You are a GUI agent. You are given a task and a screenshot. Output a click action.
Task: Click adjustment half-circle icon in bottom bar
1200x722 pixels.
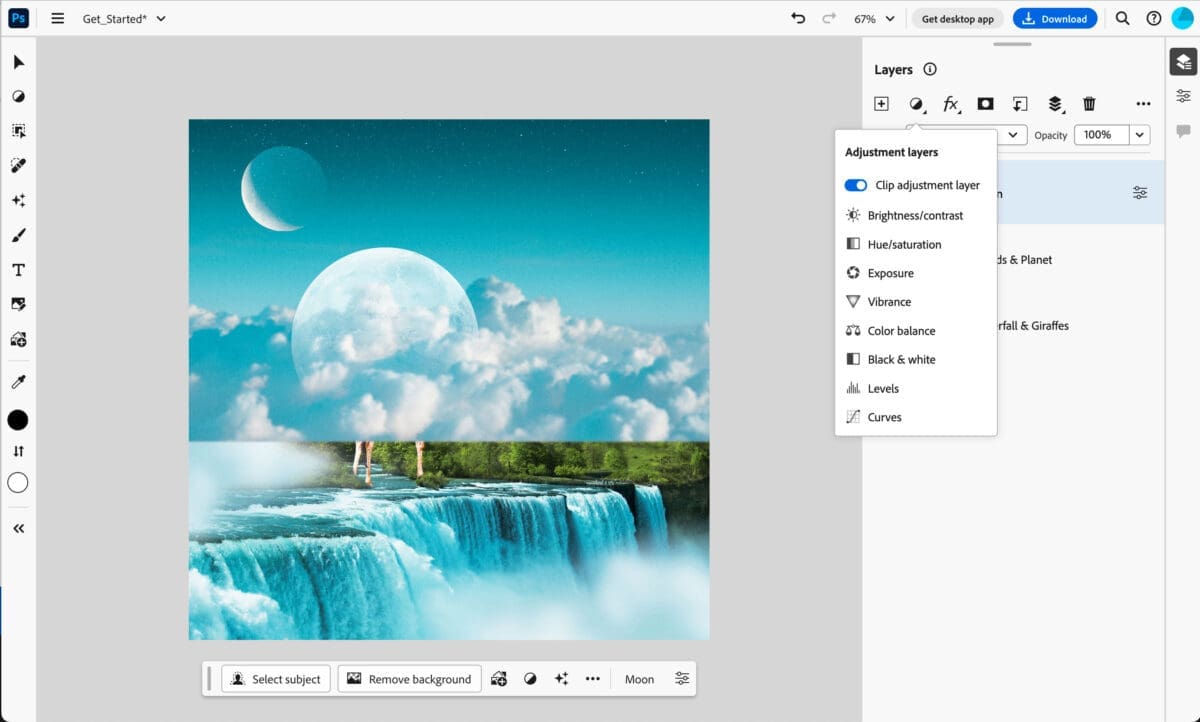pyautogui.click(x=530, y=679)
